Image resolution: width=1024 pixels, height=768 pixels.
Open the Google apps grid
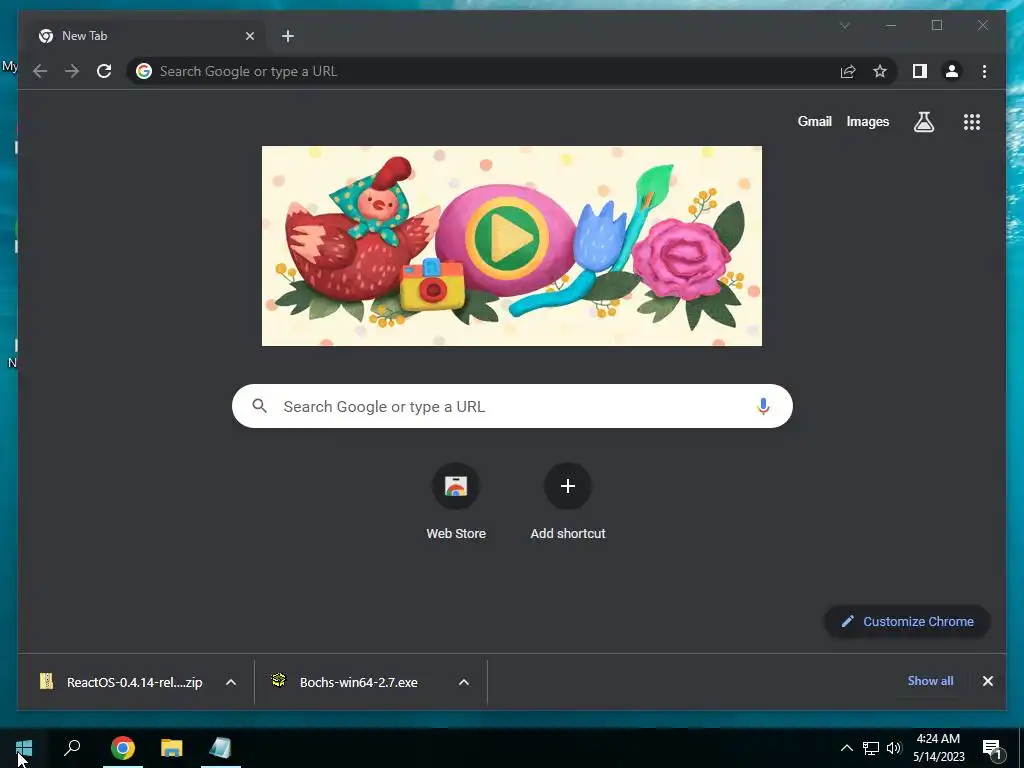point(972,121)
